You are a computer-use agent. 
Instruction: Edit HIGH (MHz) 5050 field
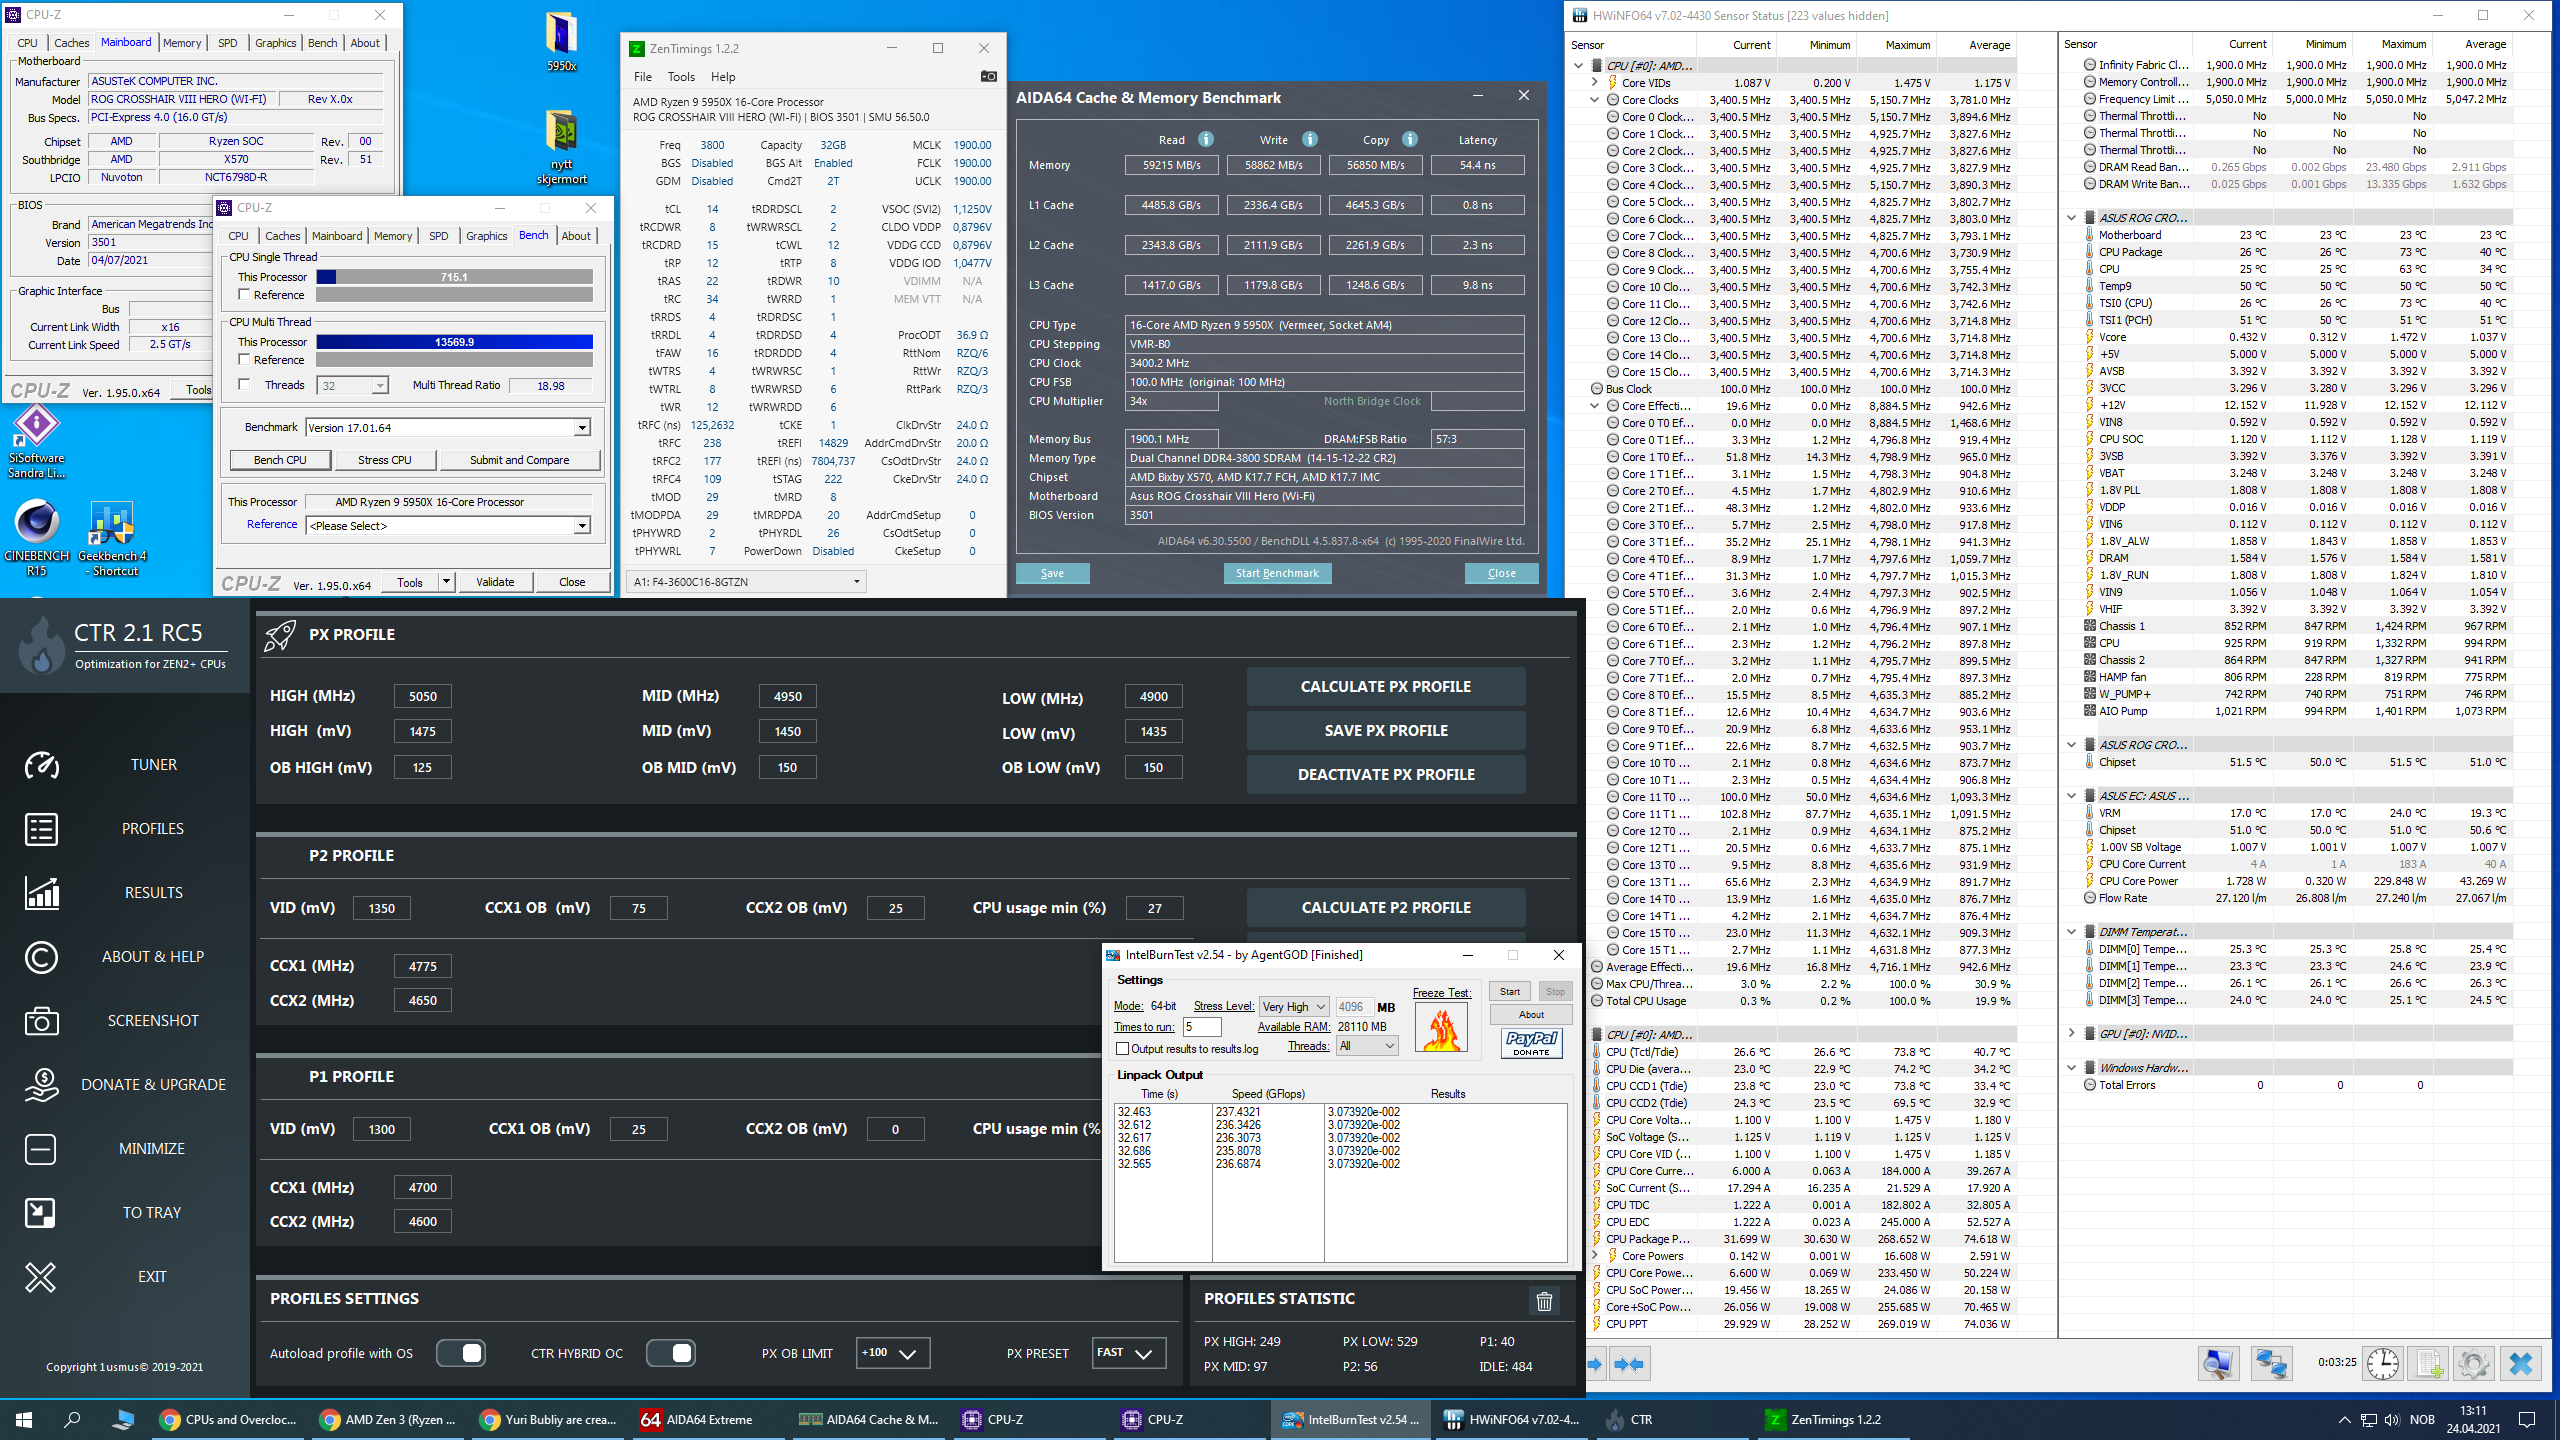pyautogui.click(x=422, y=697)
